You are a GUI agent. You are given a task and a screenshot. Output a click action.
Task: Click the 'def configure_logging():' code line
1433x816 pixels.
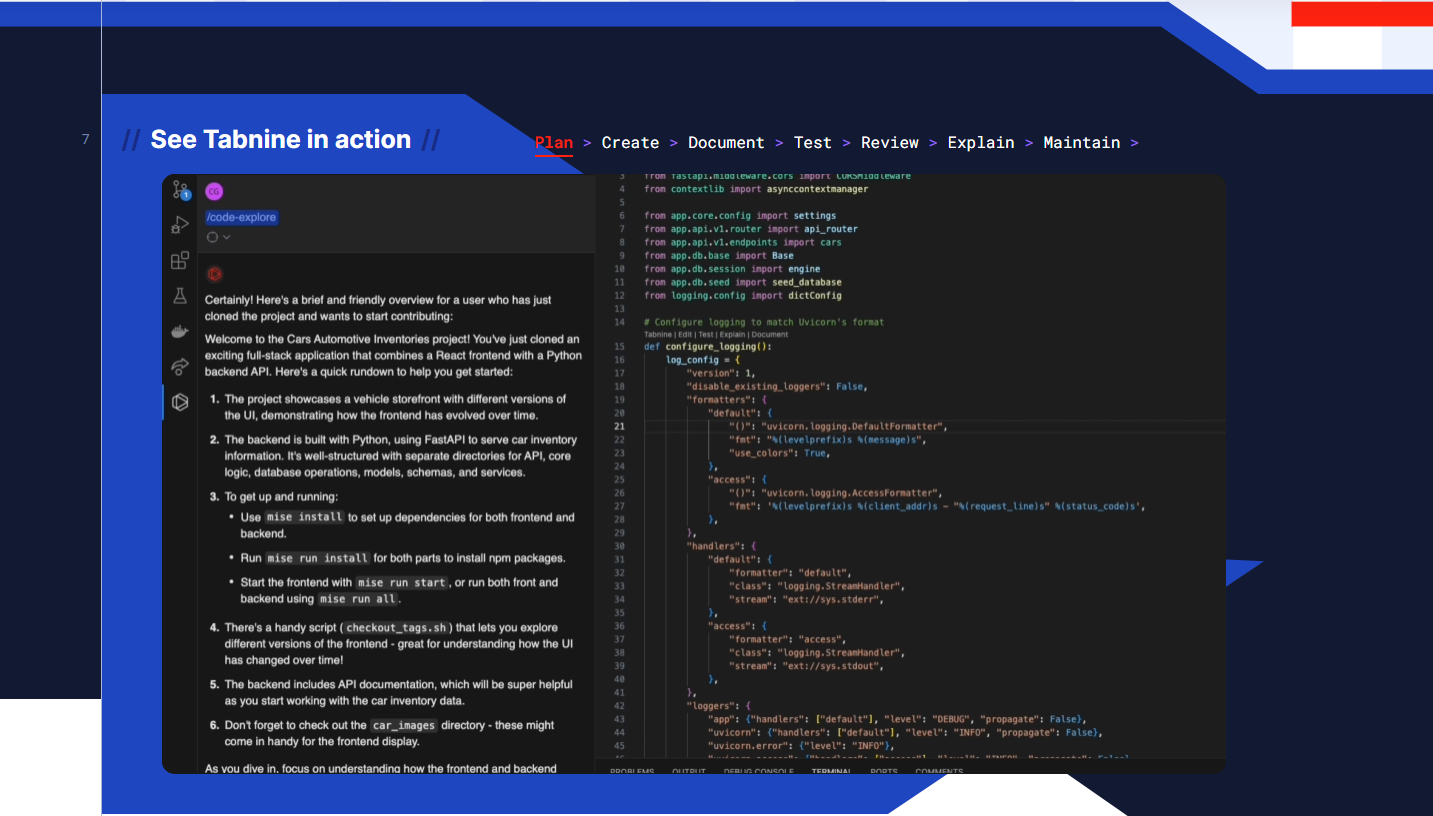(x=708, y=347)
